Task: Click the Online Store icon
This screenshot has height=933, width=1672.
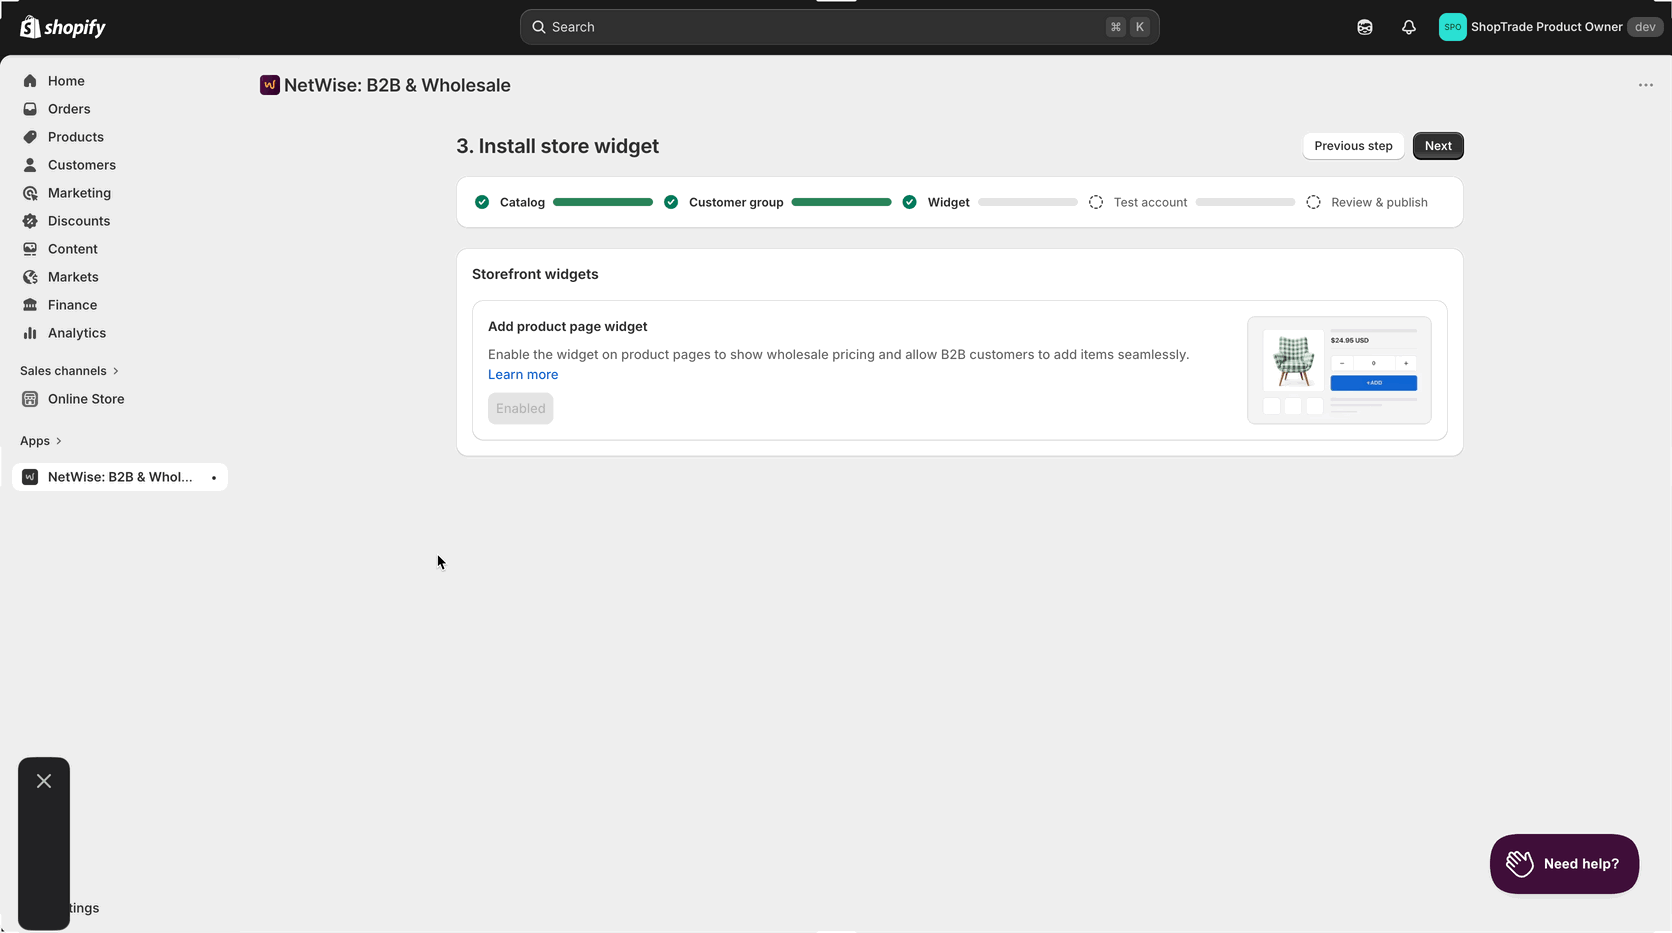Action: (30, 399)
